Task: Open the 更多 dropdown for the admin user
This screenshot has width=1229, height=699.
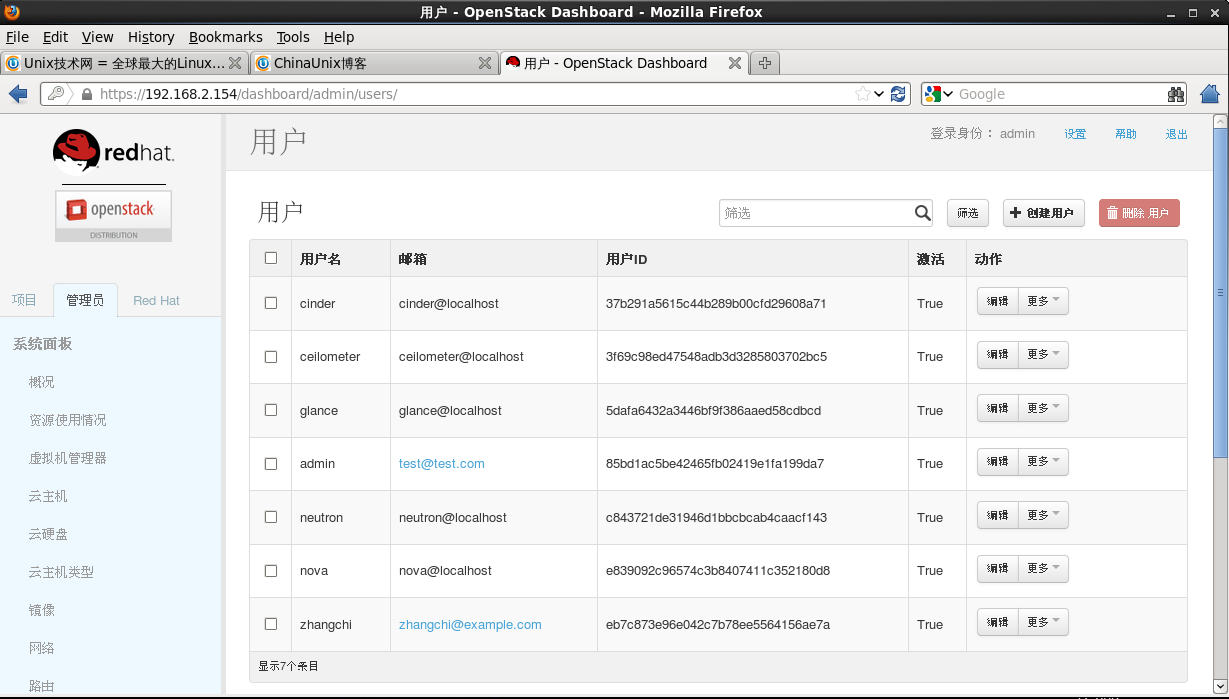Action: tap(1043, 461)
